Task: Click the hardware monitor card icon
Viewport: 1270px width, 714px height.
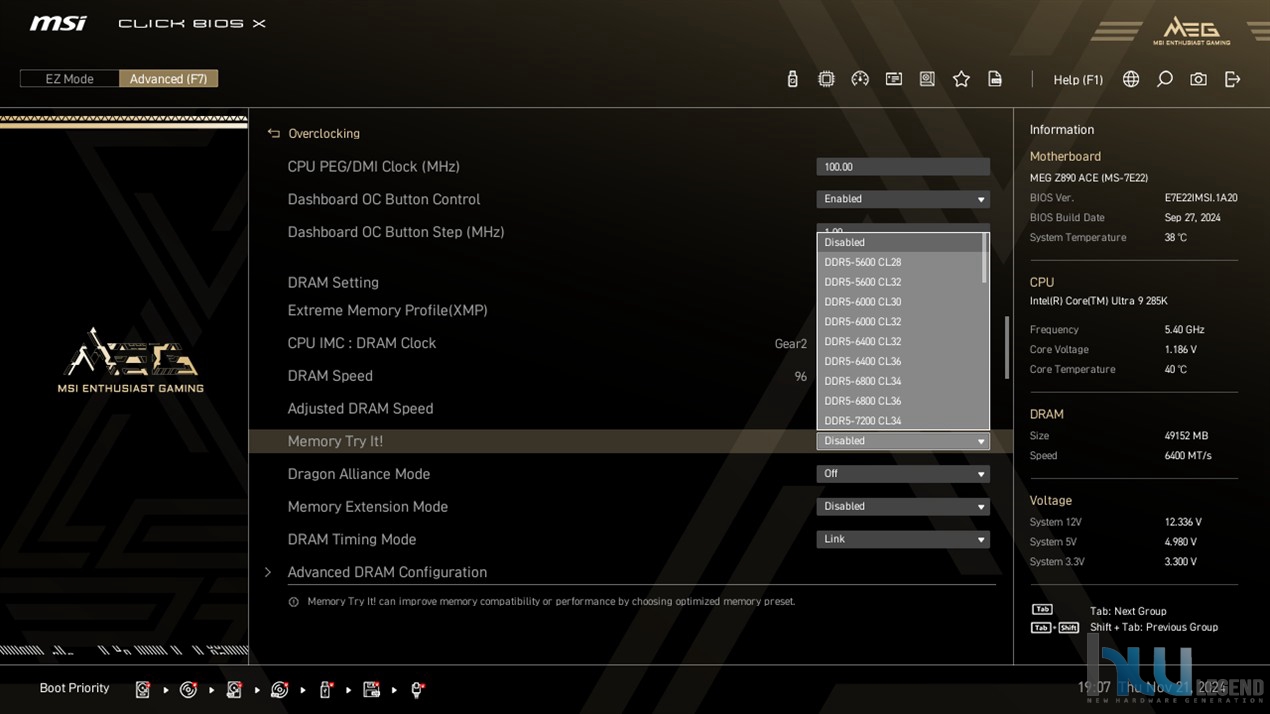Action: pyautogui.click(x=894, y=79)
